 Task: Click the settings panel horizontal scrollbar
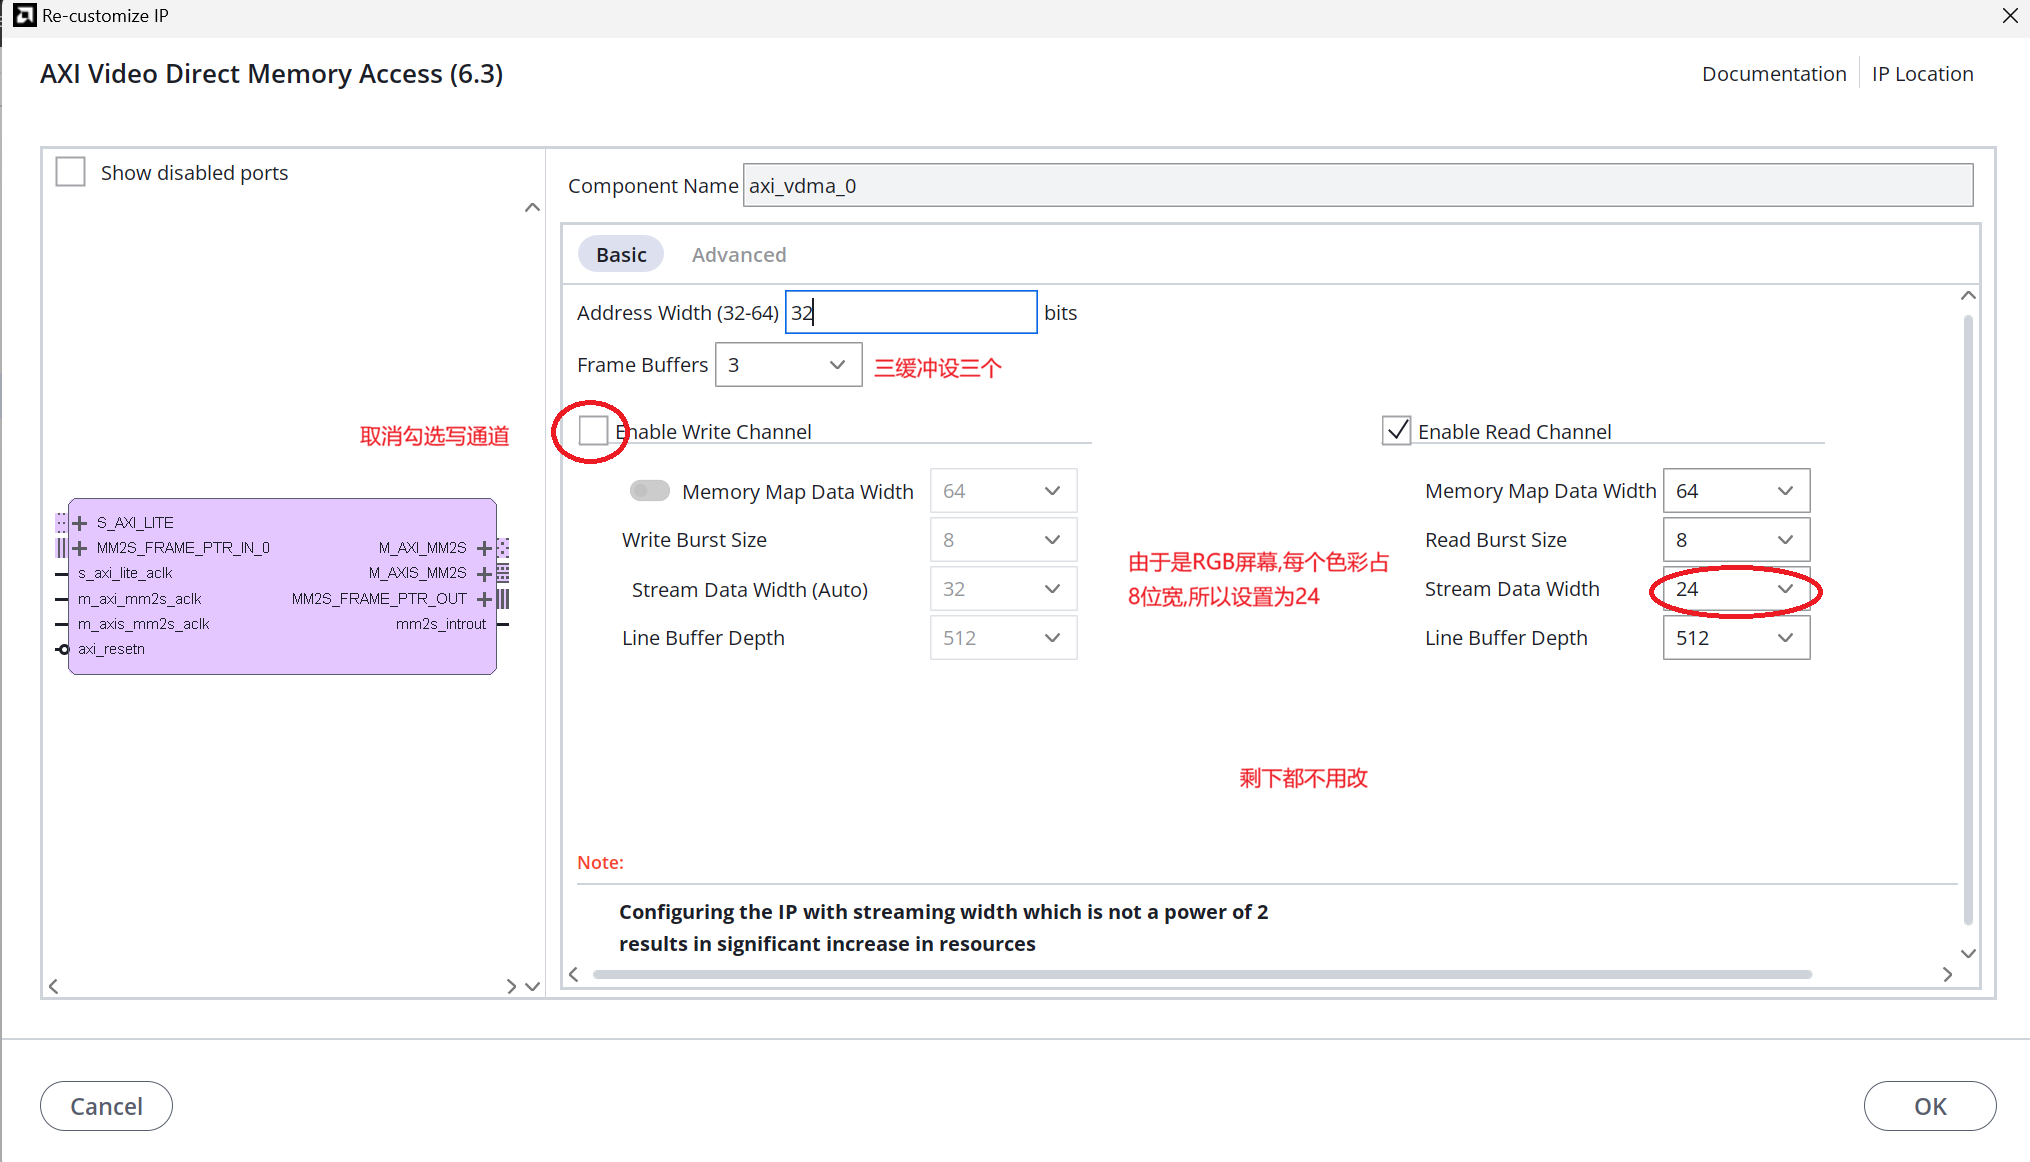tap(1202, 974)
